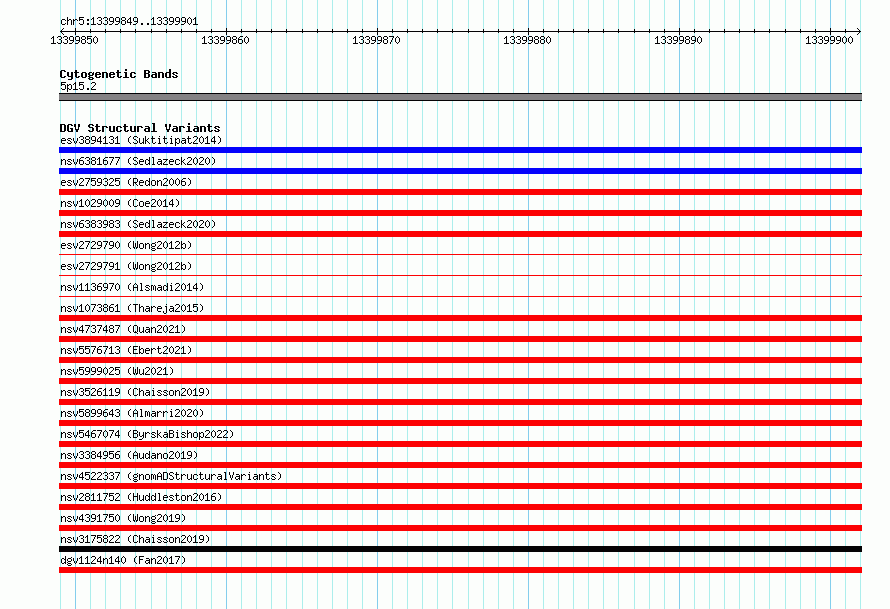The width and height of the screenshot is (890, 609).
Task: Click esv2729791 (Wong2012b) label
Action: (x=126, y=266)
